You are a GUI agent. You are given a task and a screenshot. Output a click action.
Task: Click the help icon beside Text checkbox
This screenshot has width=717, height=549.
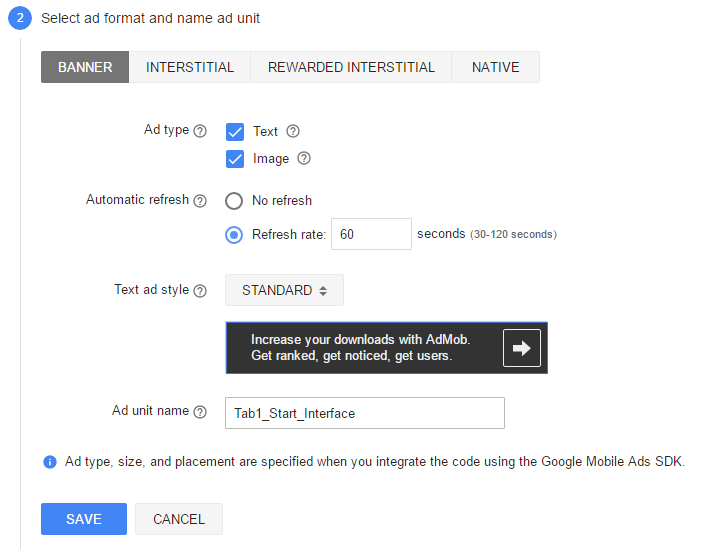(293, 131)
